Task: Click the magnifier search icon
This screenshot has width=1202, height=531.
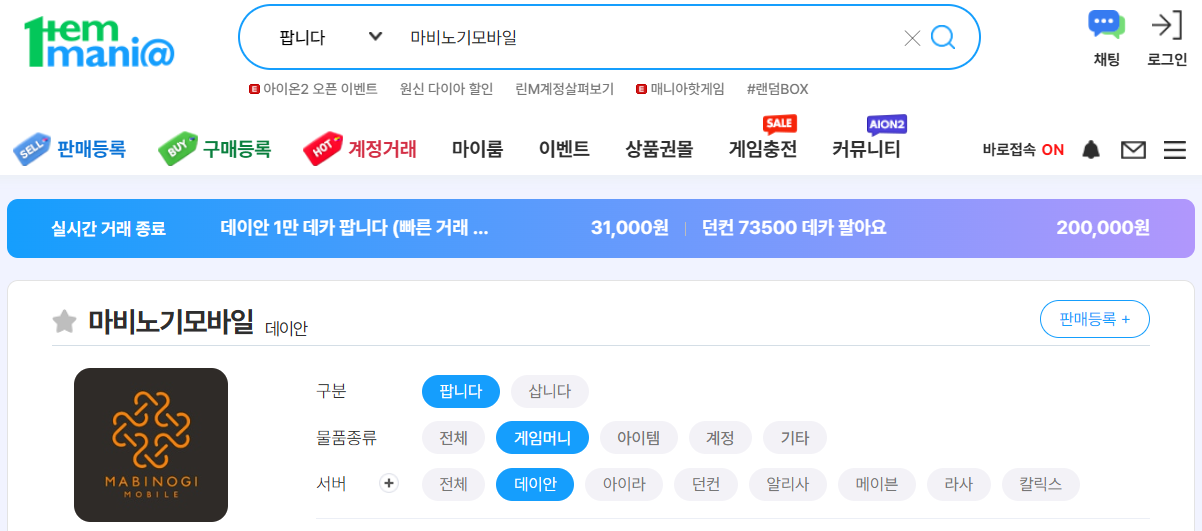Action: (x=943, y=38)
